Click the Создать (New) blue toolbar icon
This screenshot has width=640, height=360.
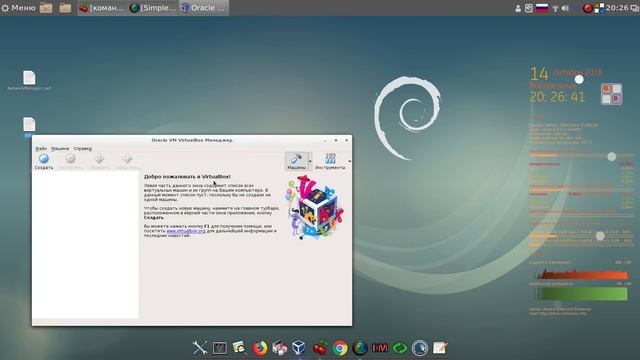coord(44,159)
